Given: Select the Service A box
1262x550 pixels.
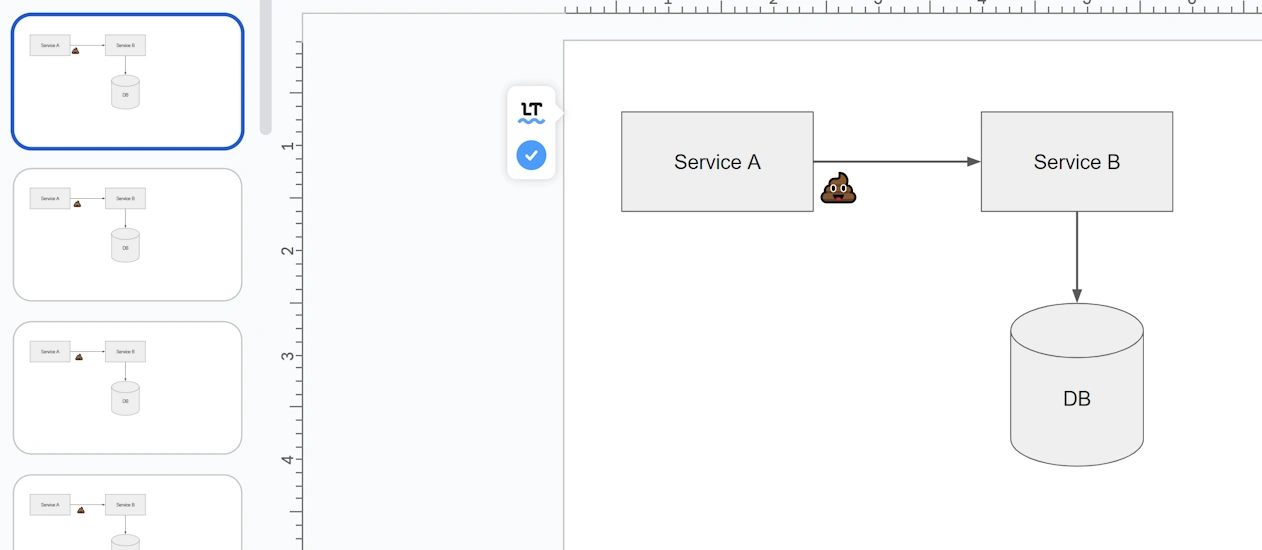Looking at the screenshot, I should 717,161.
